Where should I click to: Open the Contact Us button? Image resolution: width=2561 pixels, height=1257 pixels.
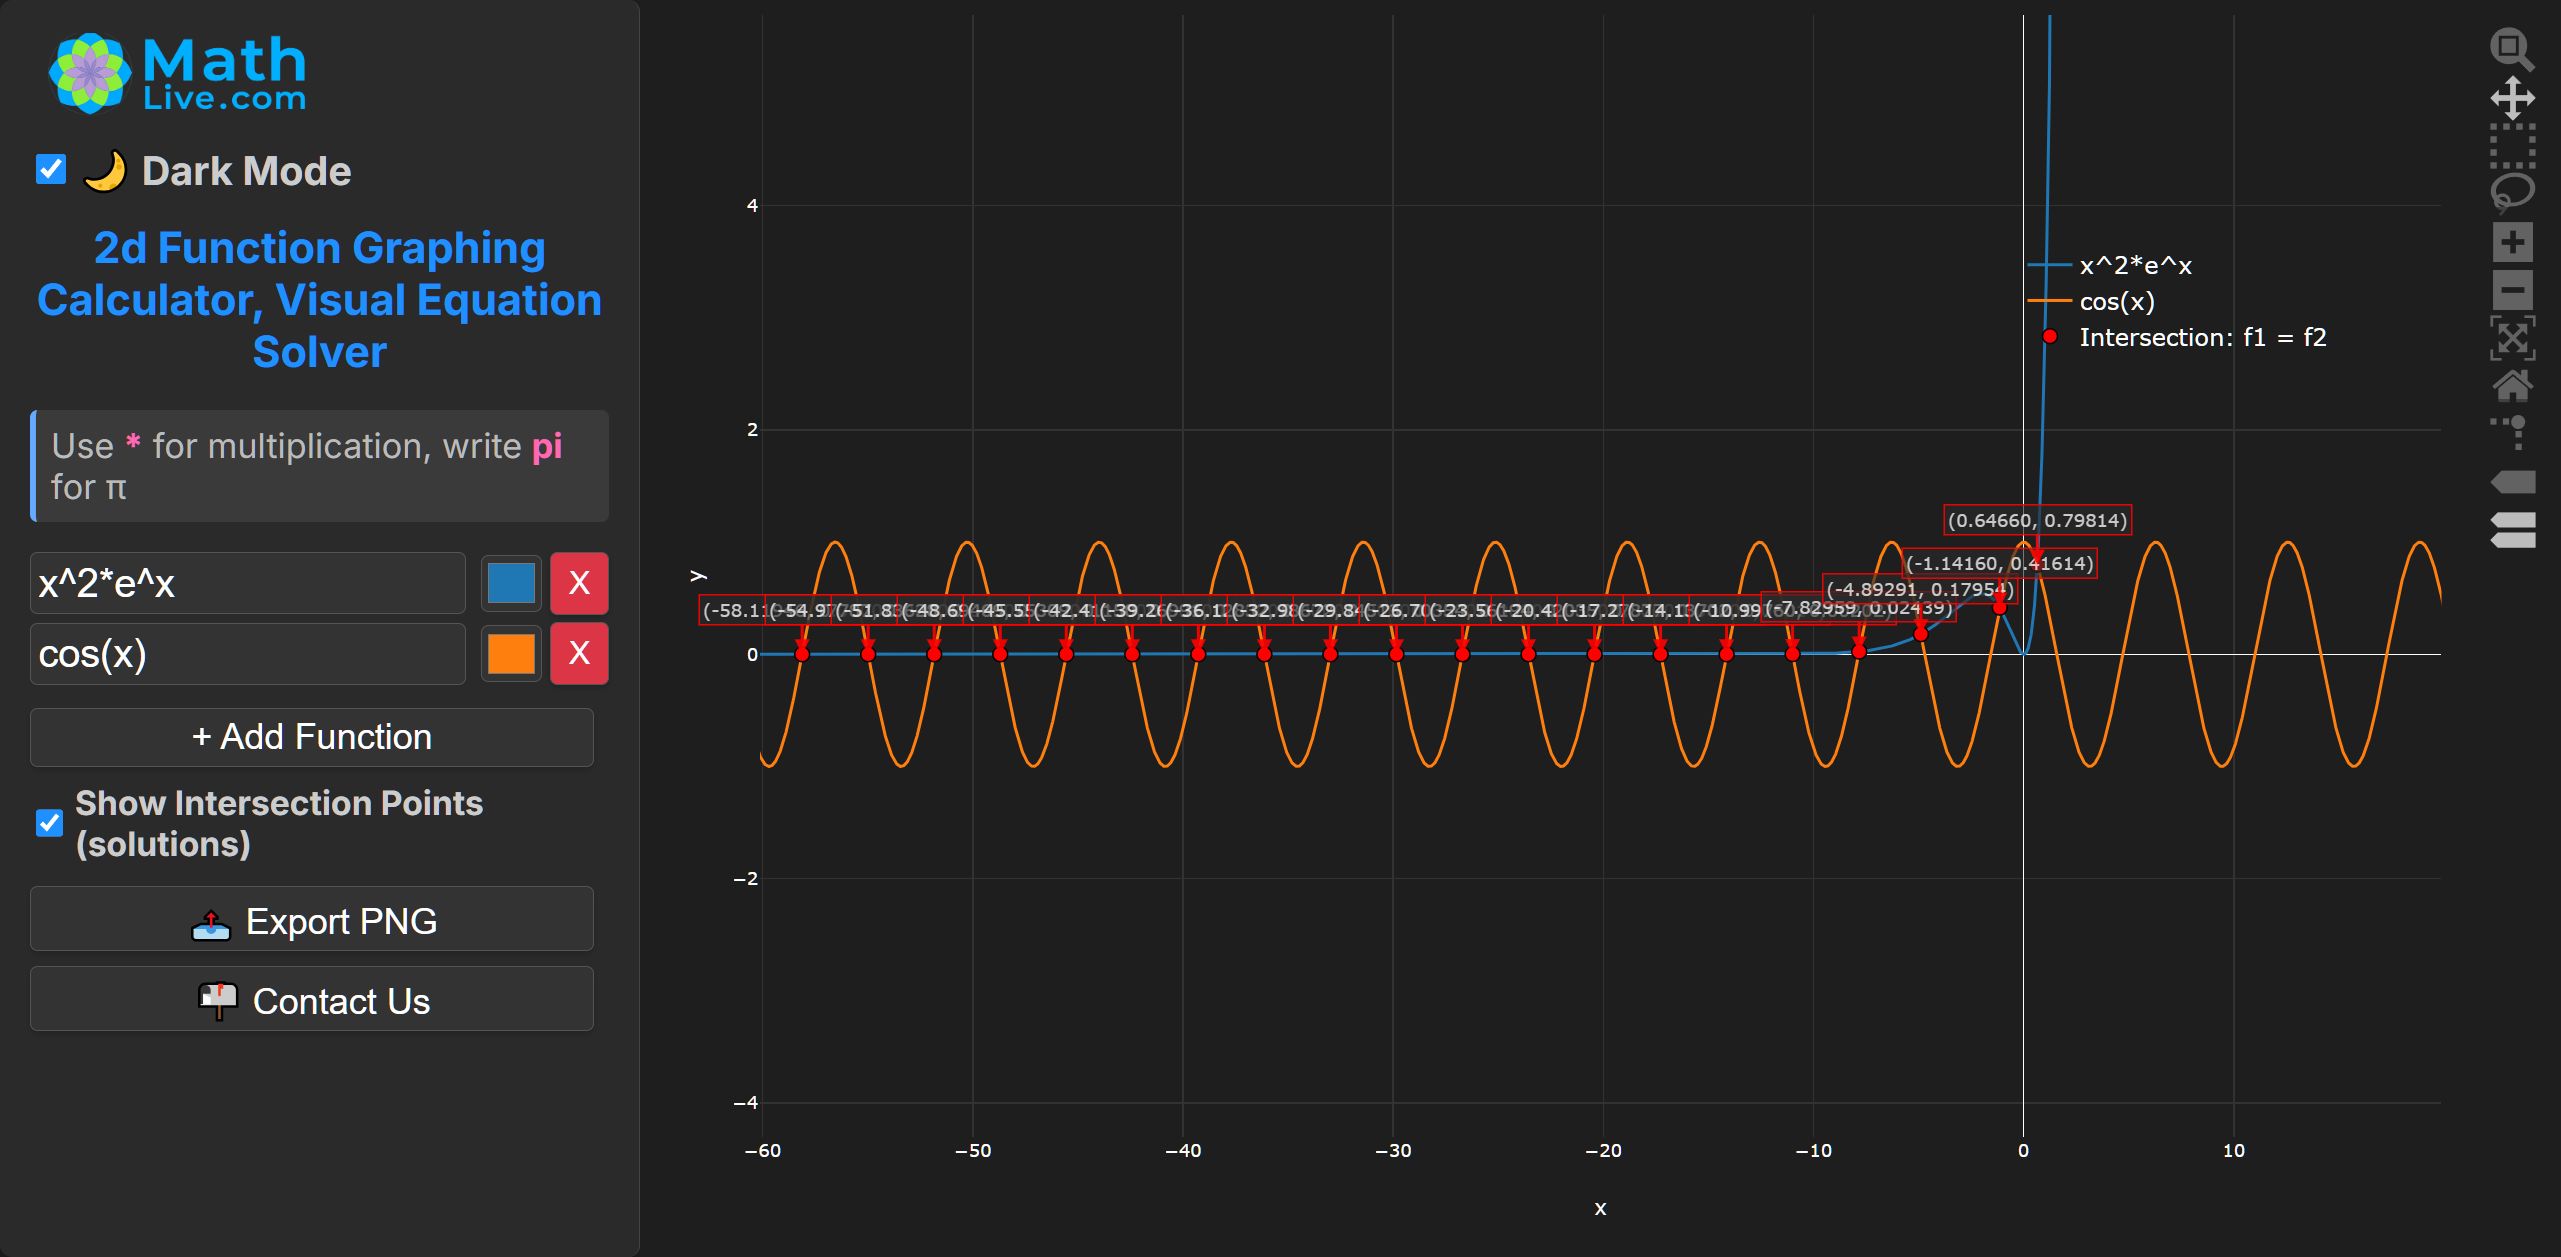(312, 1000)
